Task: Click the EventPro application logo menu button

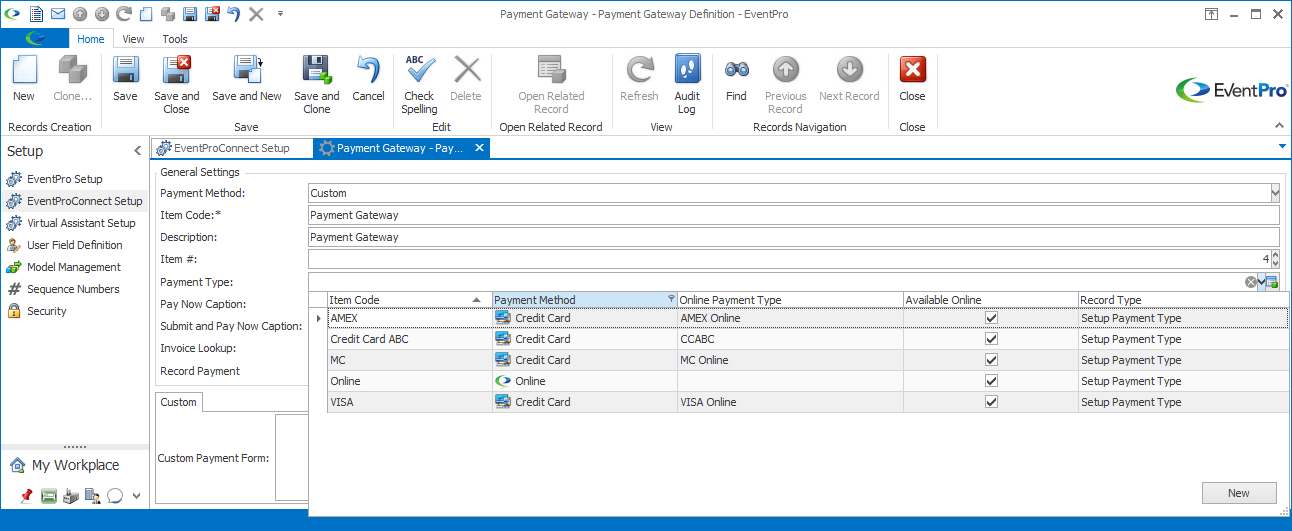Action: point(35,39)
